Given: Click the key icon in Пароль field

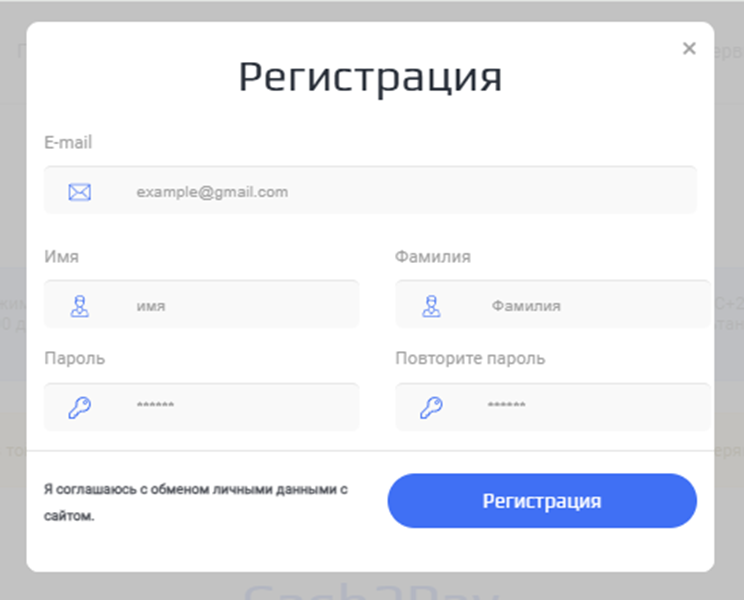Looking at the screenshot, I should click(x=80, y=407).
